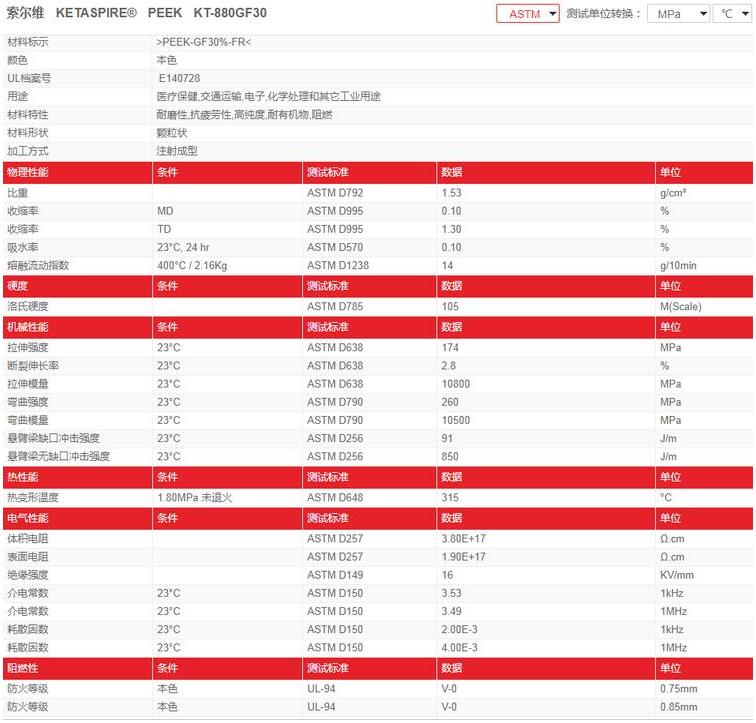This screenshot has height=723, width=756.
Task: Open the ASTM test standard dropdown
Action: coord(527,14)
